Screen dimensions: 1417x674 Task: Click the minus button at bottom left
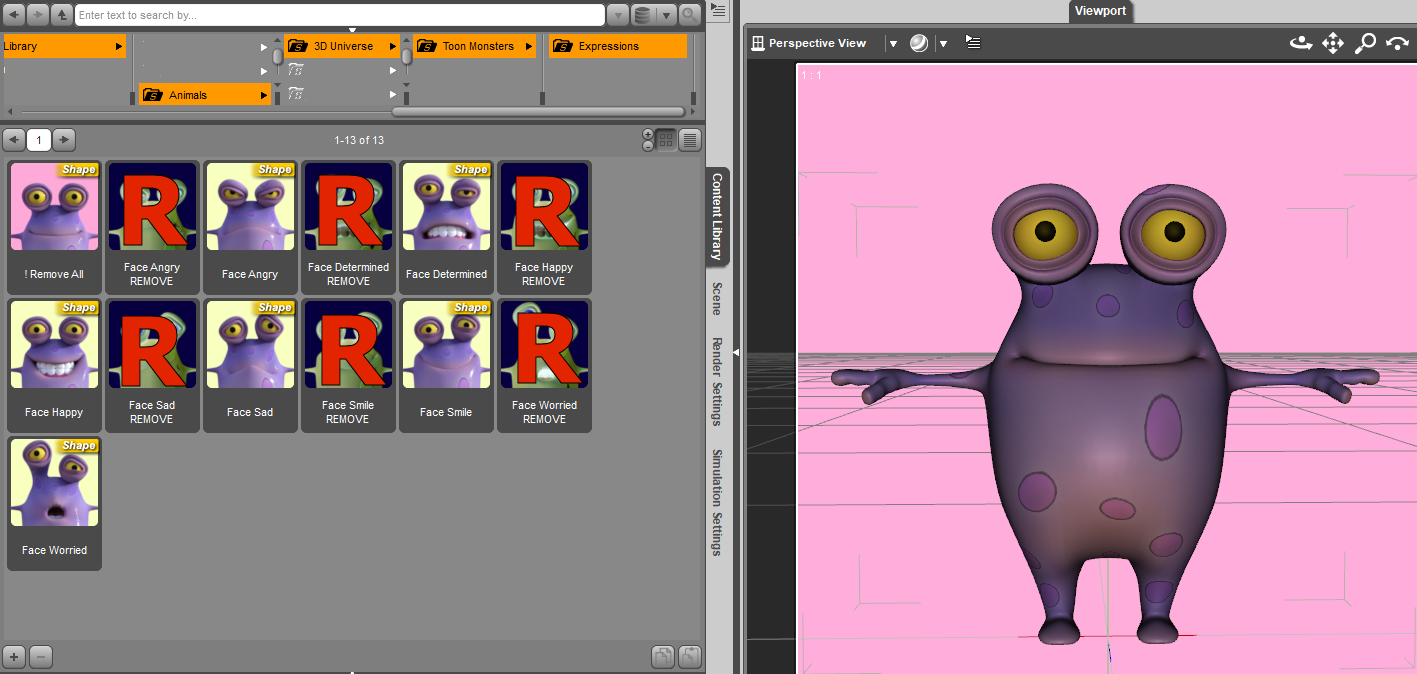41,657
